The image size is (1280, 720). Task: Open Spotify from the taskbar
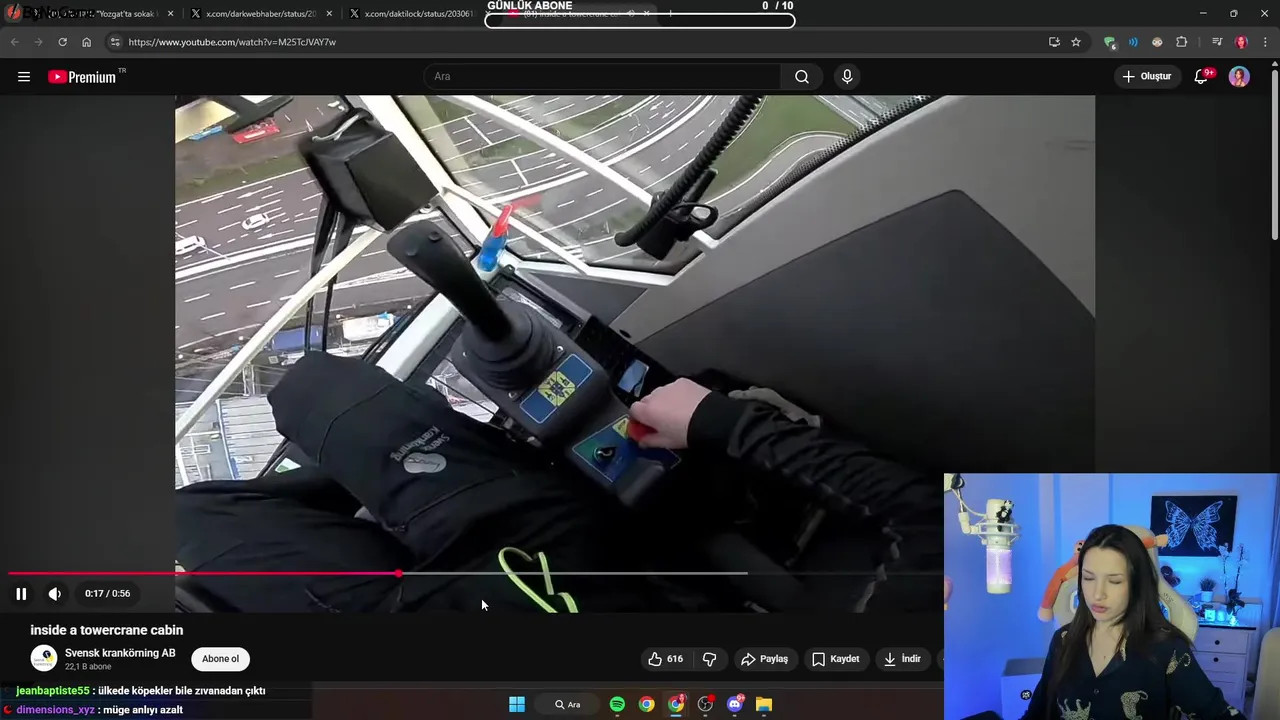(617, 704)
